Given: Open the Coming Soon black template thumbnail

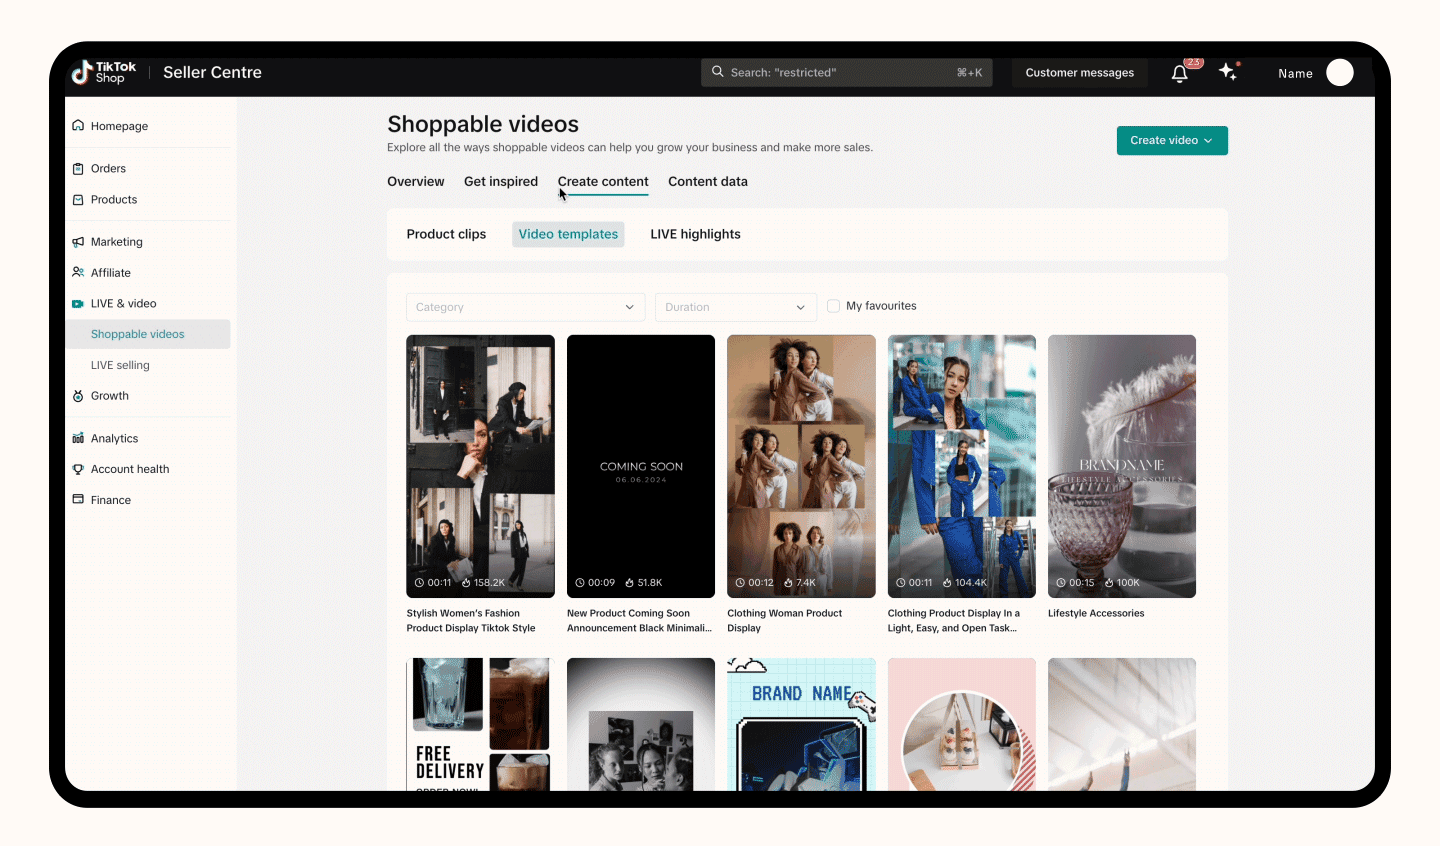Looking at the screenshot, I should point(641,466).
